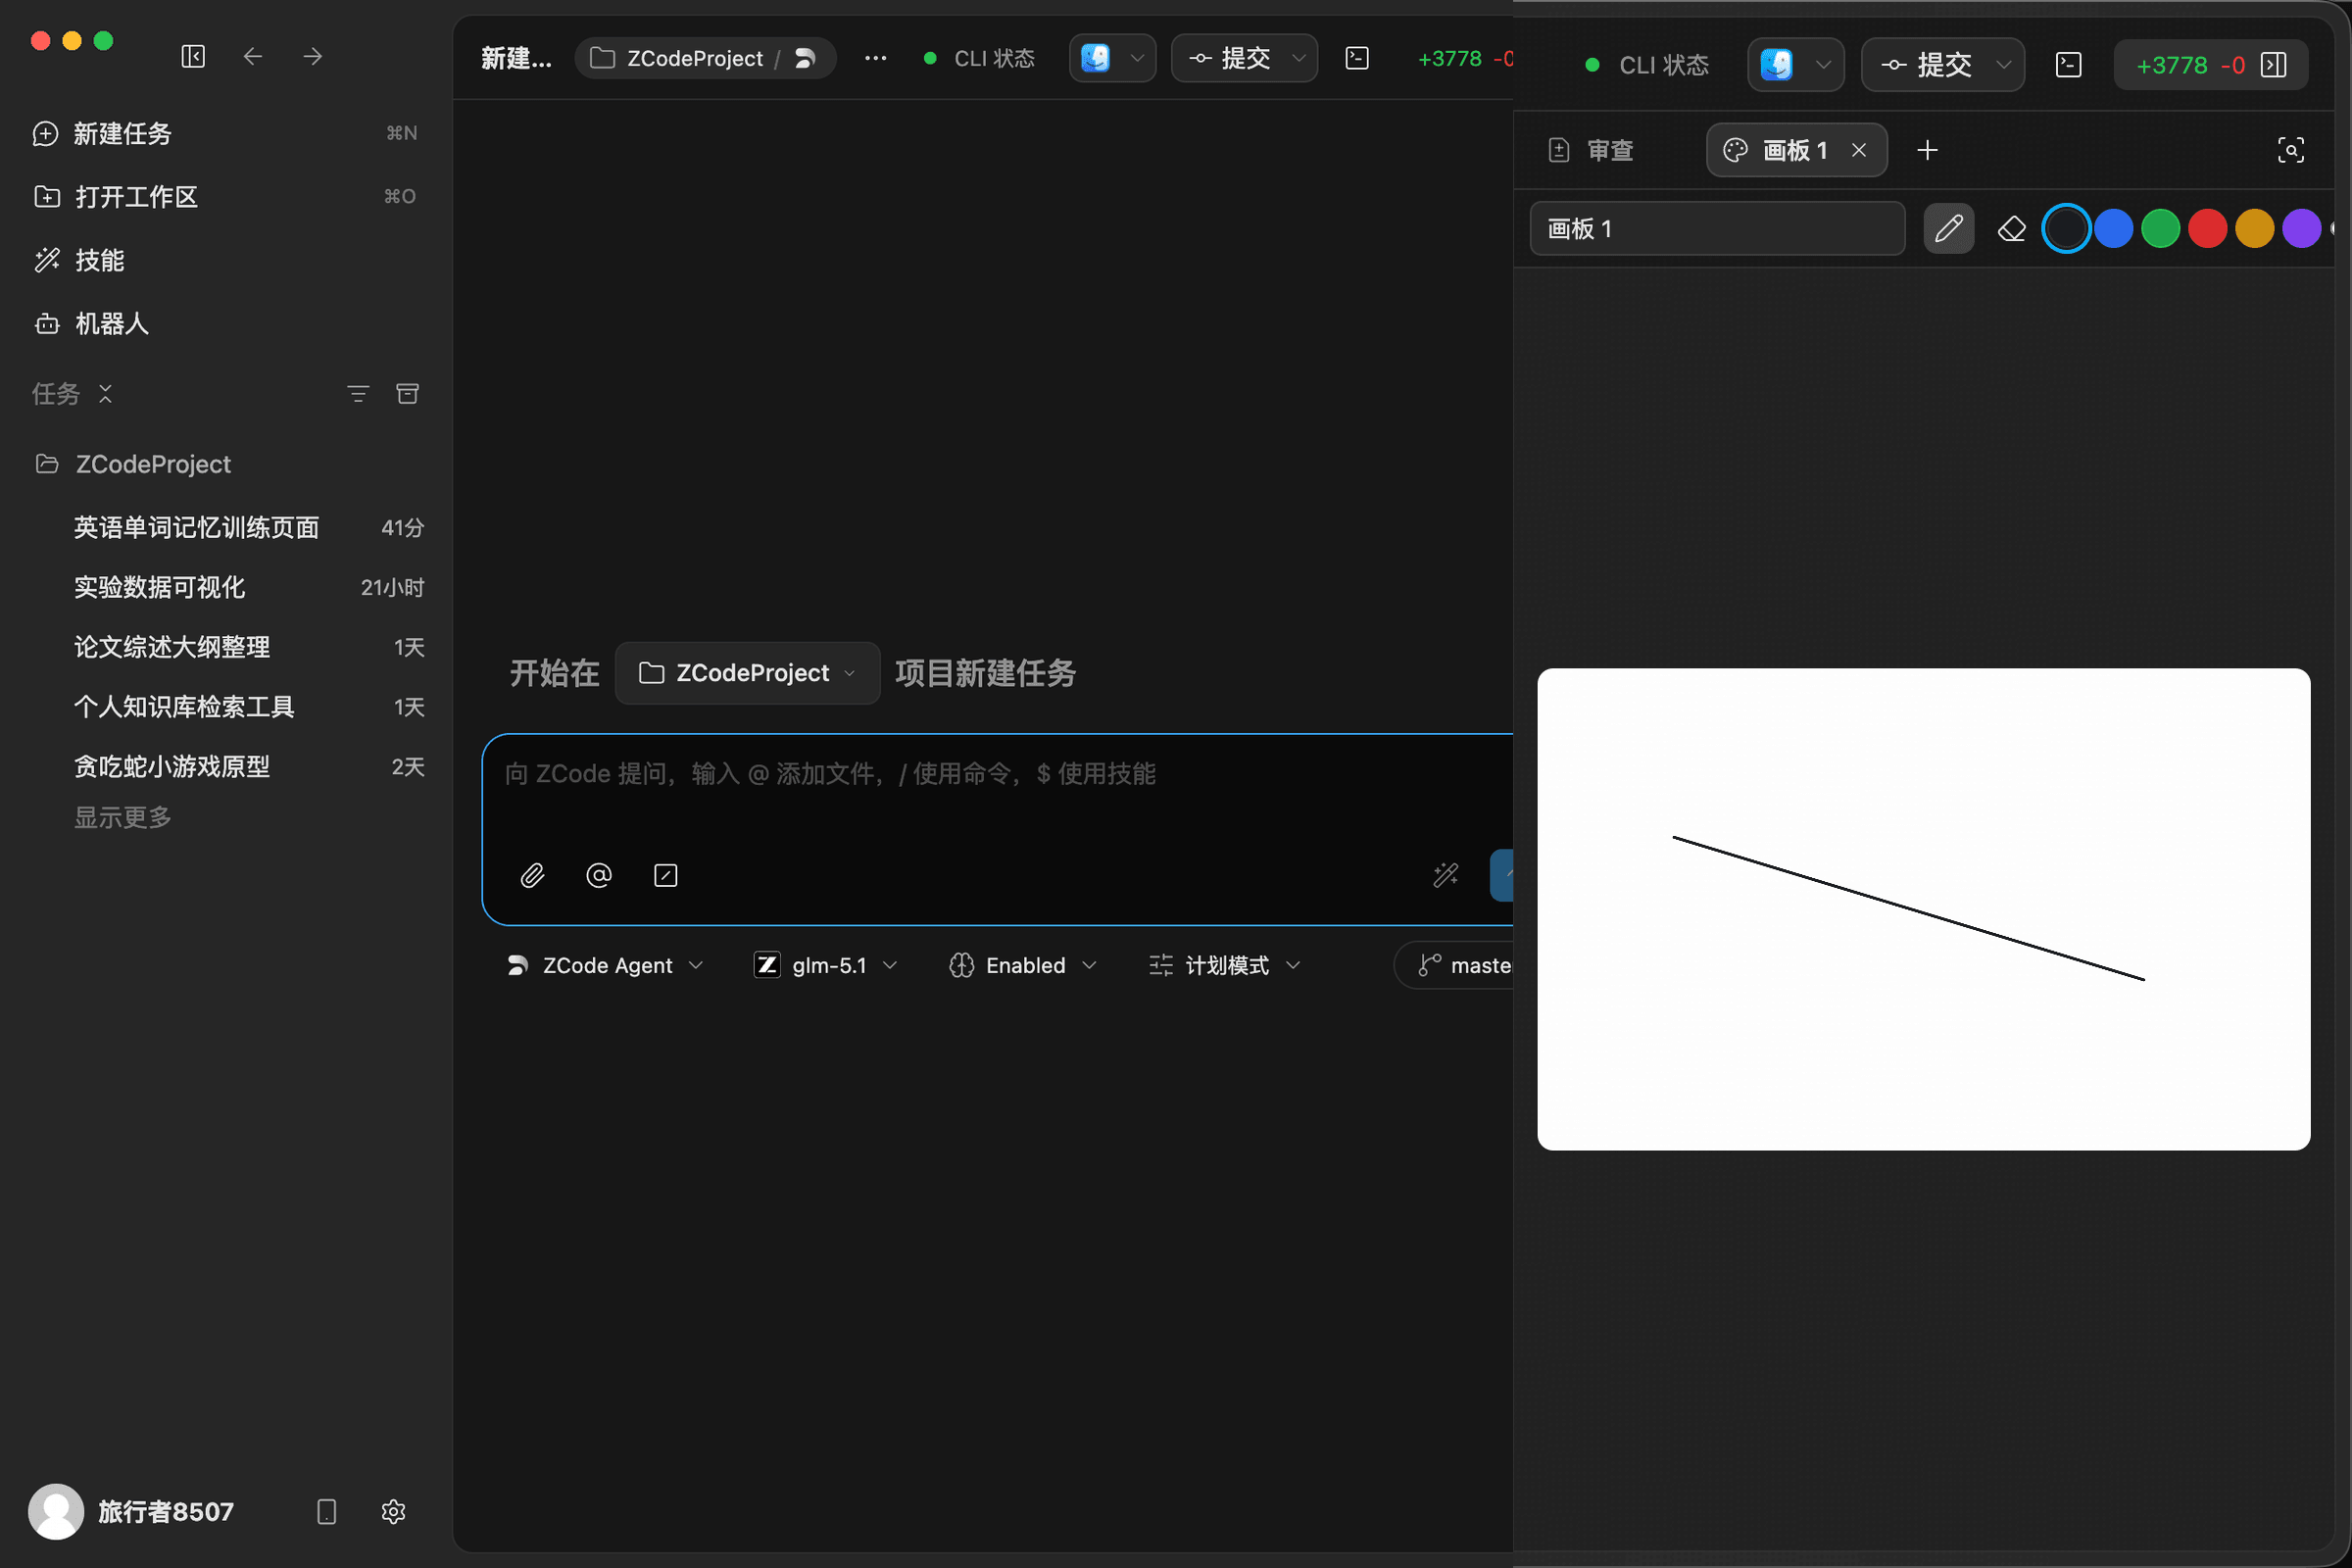Go back with the left arrow
Image resolution: width=2352 pixels, height=1568 pixels.
(x=253, y=57)
